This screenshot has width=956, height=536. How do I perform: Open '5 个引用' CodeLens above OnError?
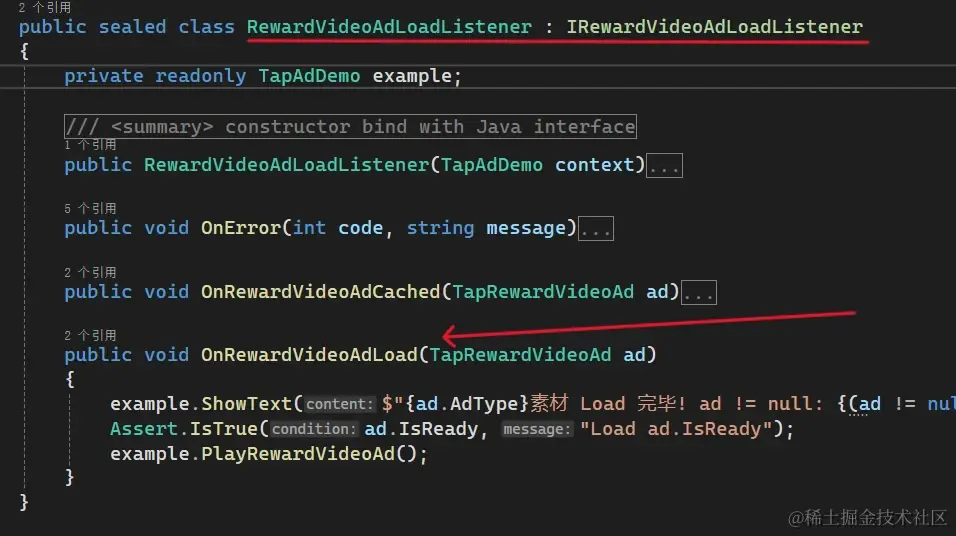pos(90,209)
